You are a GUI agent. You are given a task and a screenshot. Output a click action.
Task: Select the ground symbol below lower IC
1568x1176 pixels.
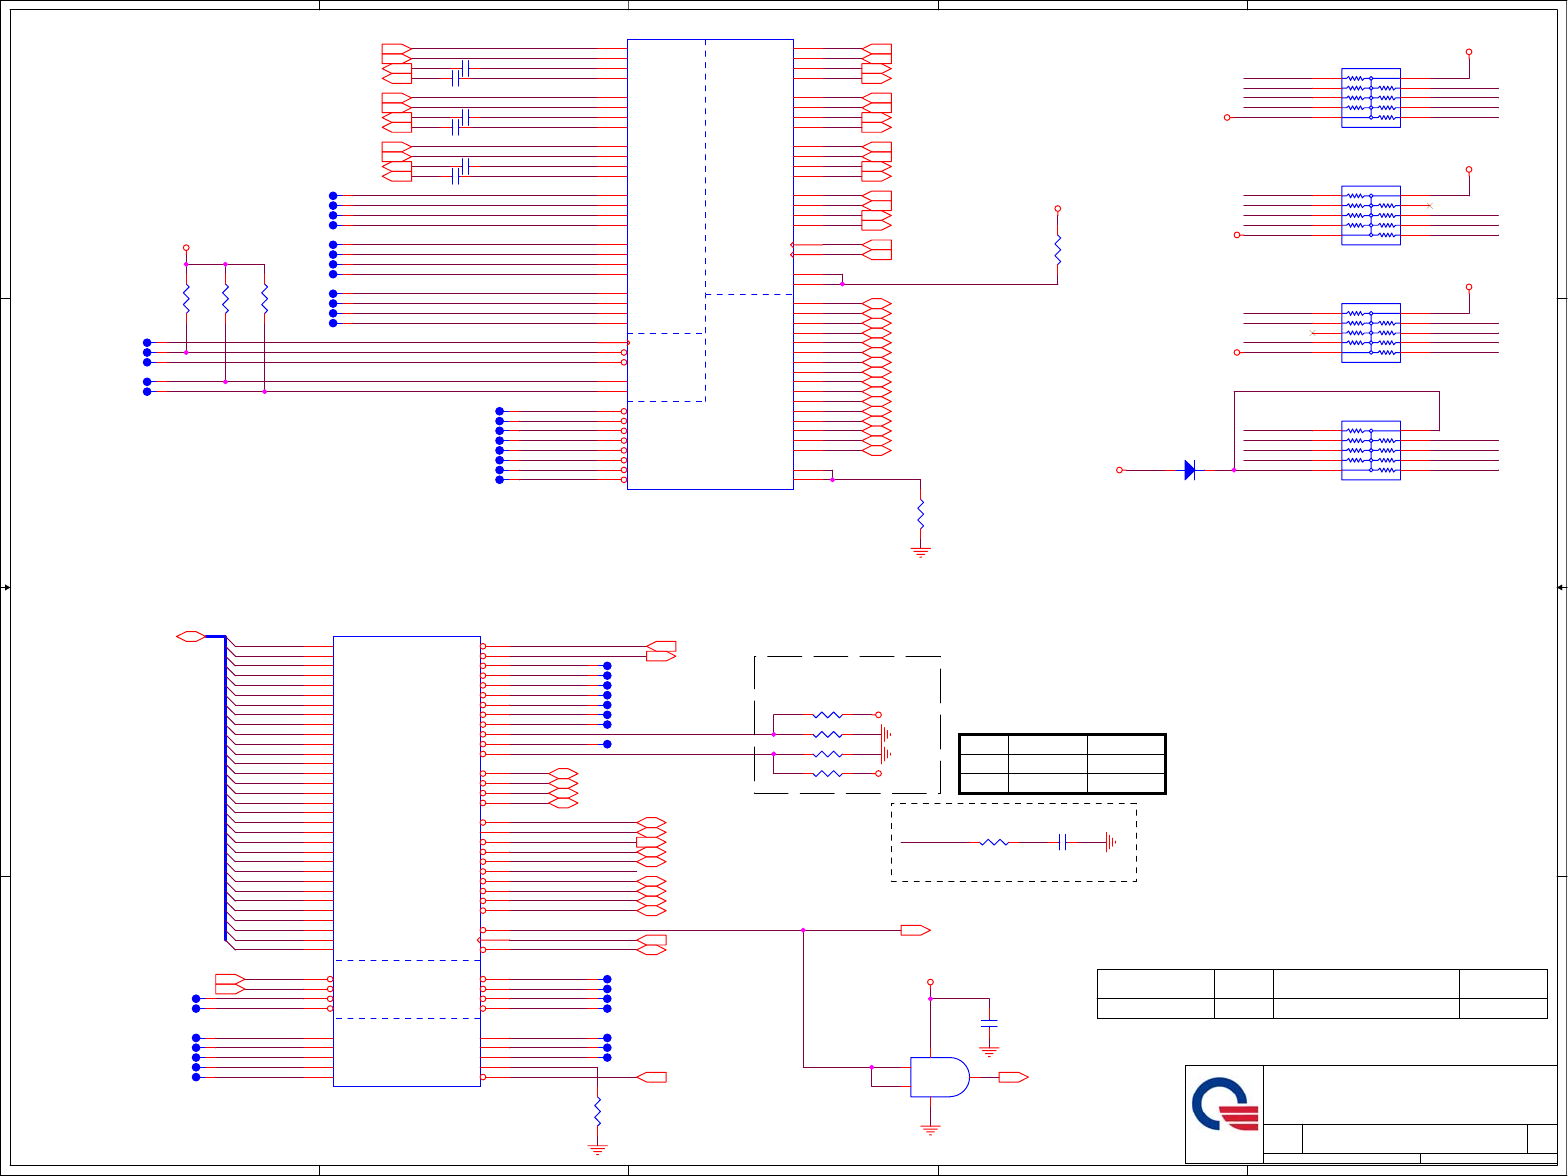[x=597, y=1149]
